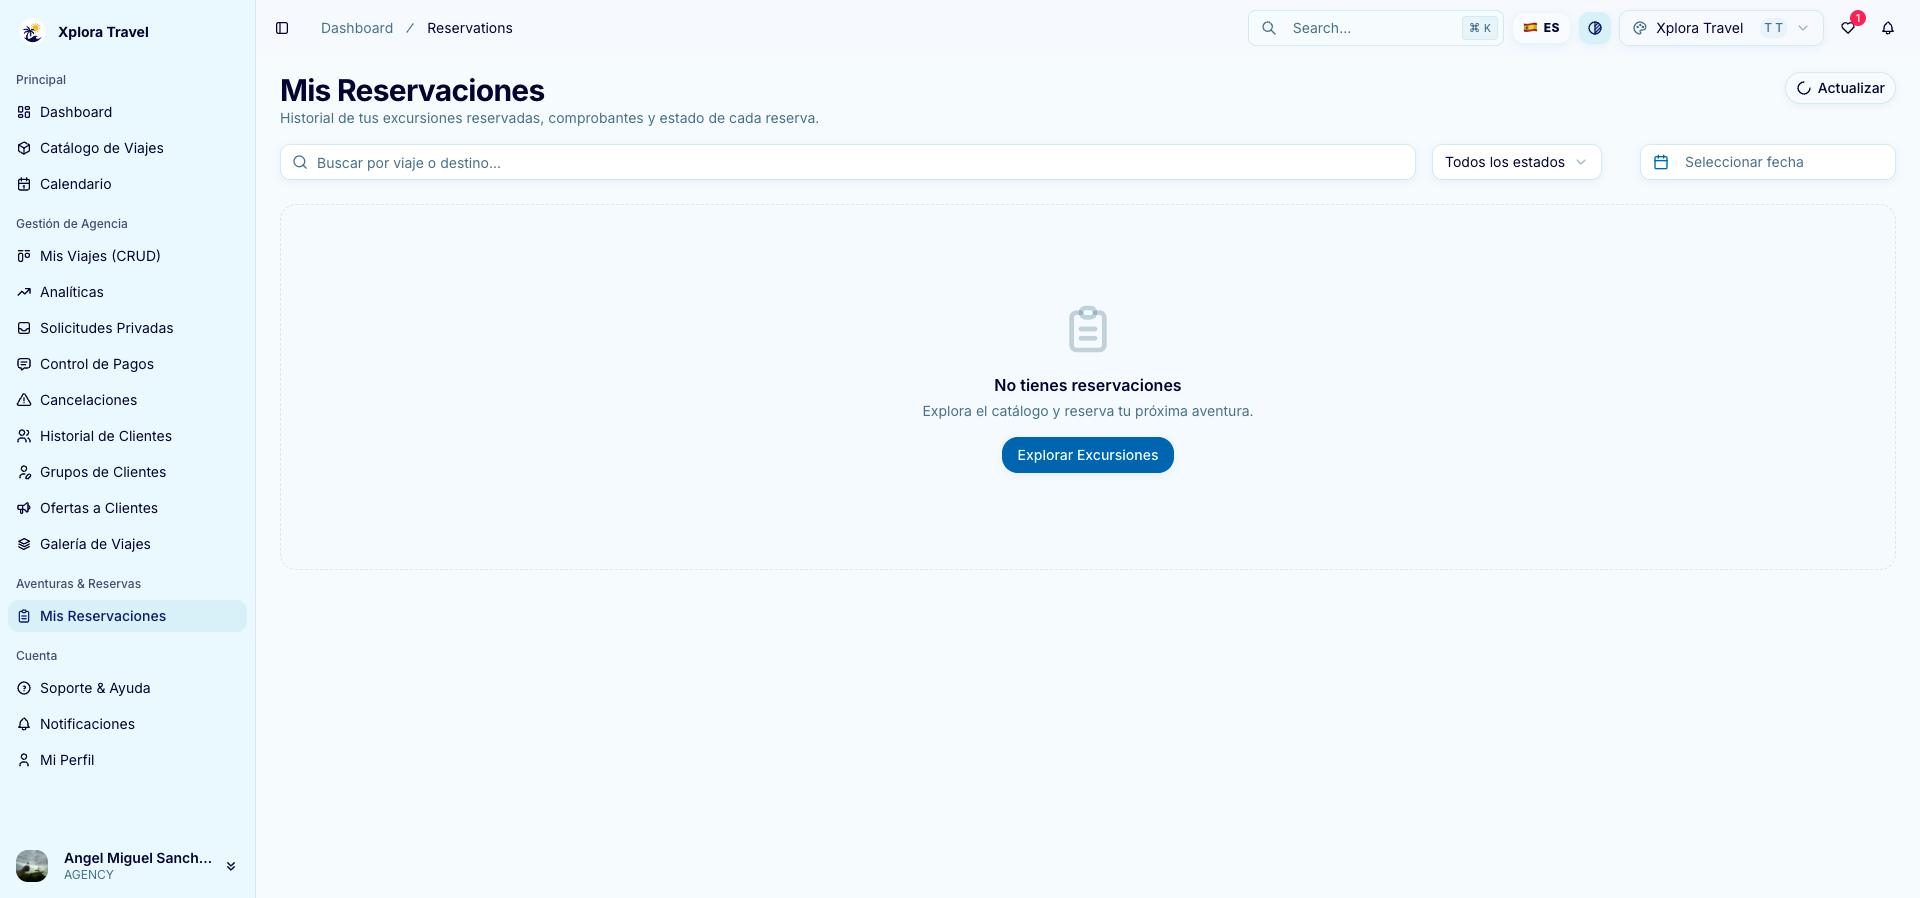Select Mis Reservaciones in sidebar
1920x898 pixels.
(127, 616)
